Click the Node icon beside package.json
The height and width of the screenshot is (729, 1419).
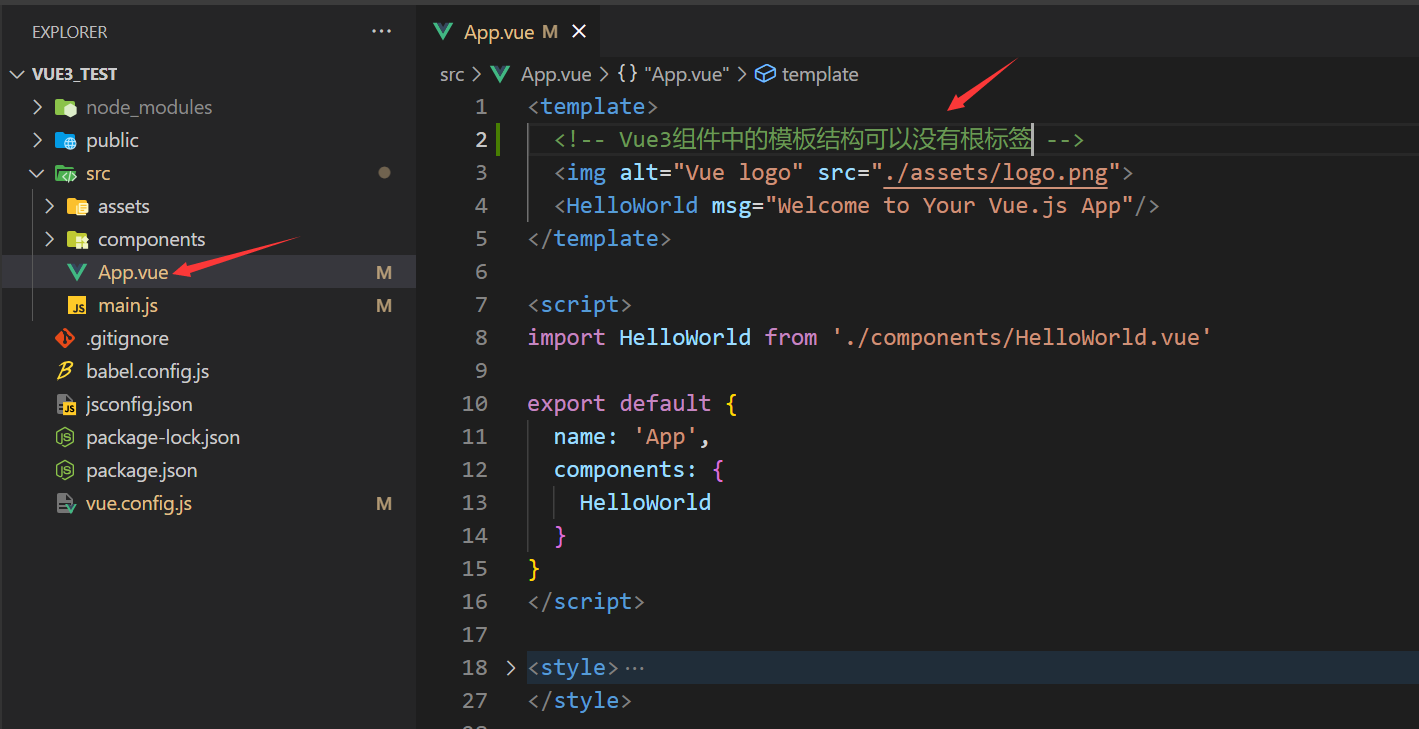pos(65,470)
